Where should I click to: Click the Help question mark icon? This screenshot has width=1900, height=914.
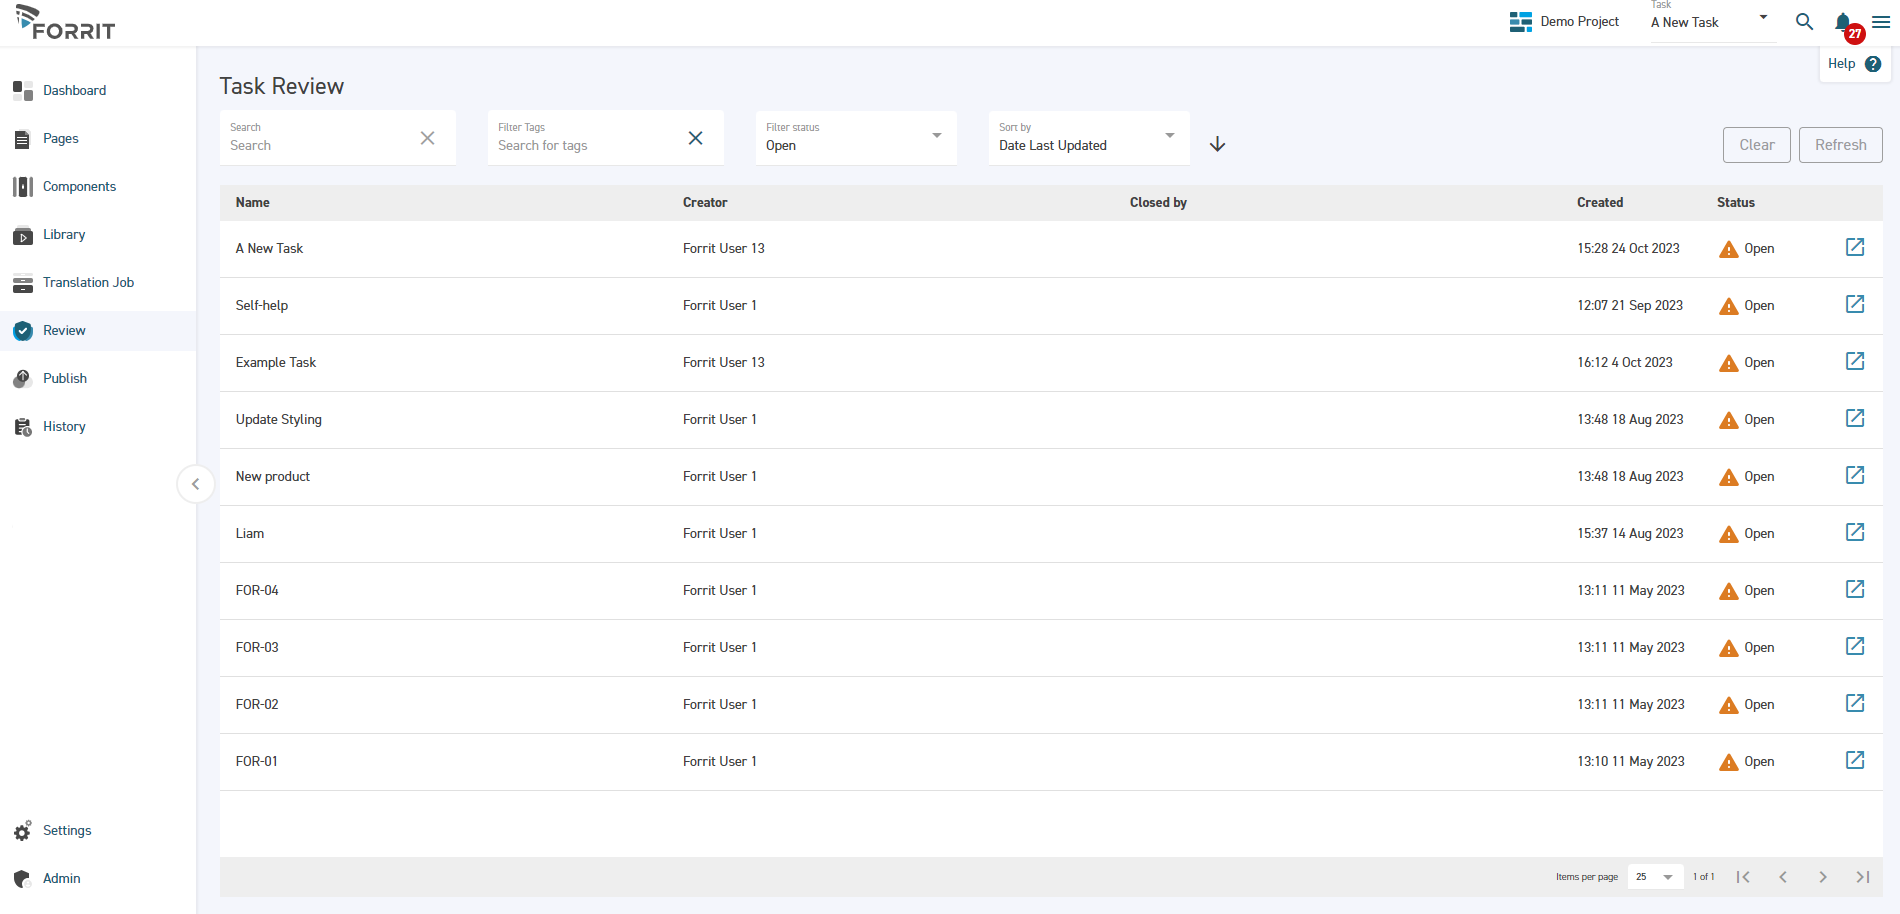point(1873,64)
